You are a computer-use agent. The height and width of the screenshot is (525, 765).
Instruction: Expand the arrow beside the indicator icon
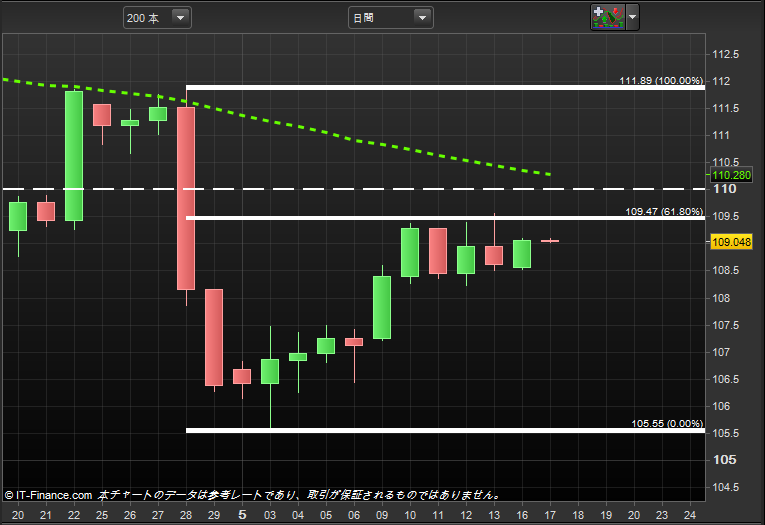click(632, 17)
